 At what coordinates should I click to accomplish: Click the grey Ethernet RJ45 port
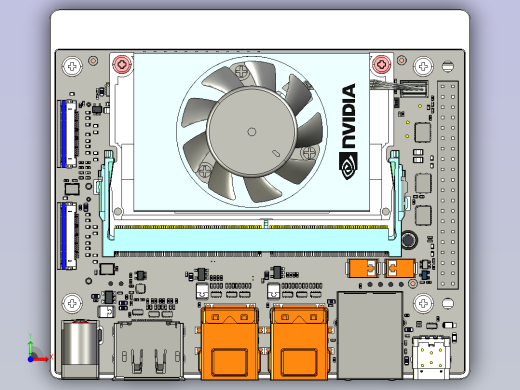tap(370, 335)
